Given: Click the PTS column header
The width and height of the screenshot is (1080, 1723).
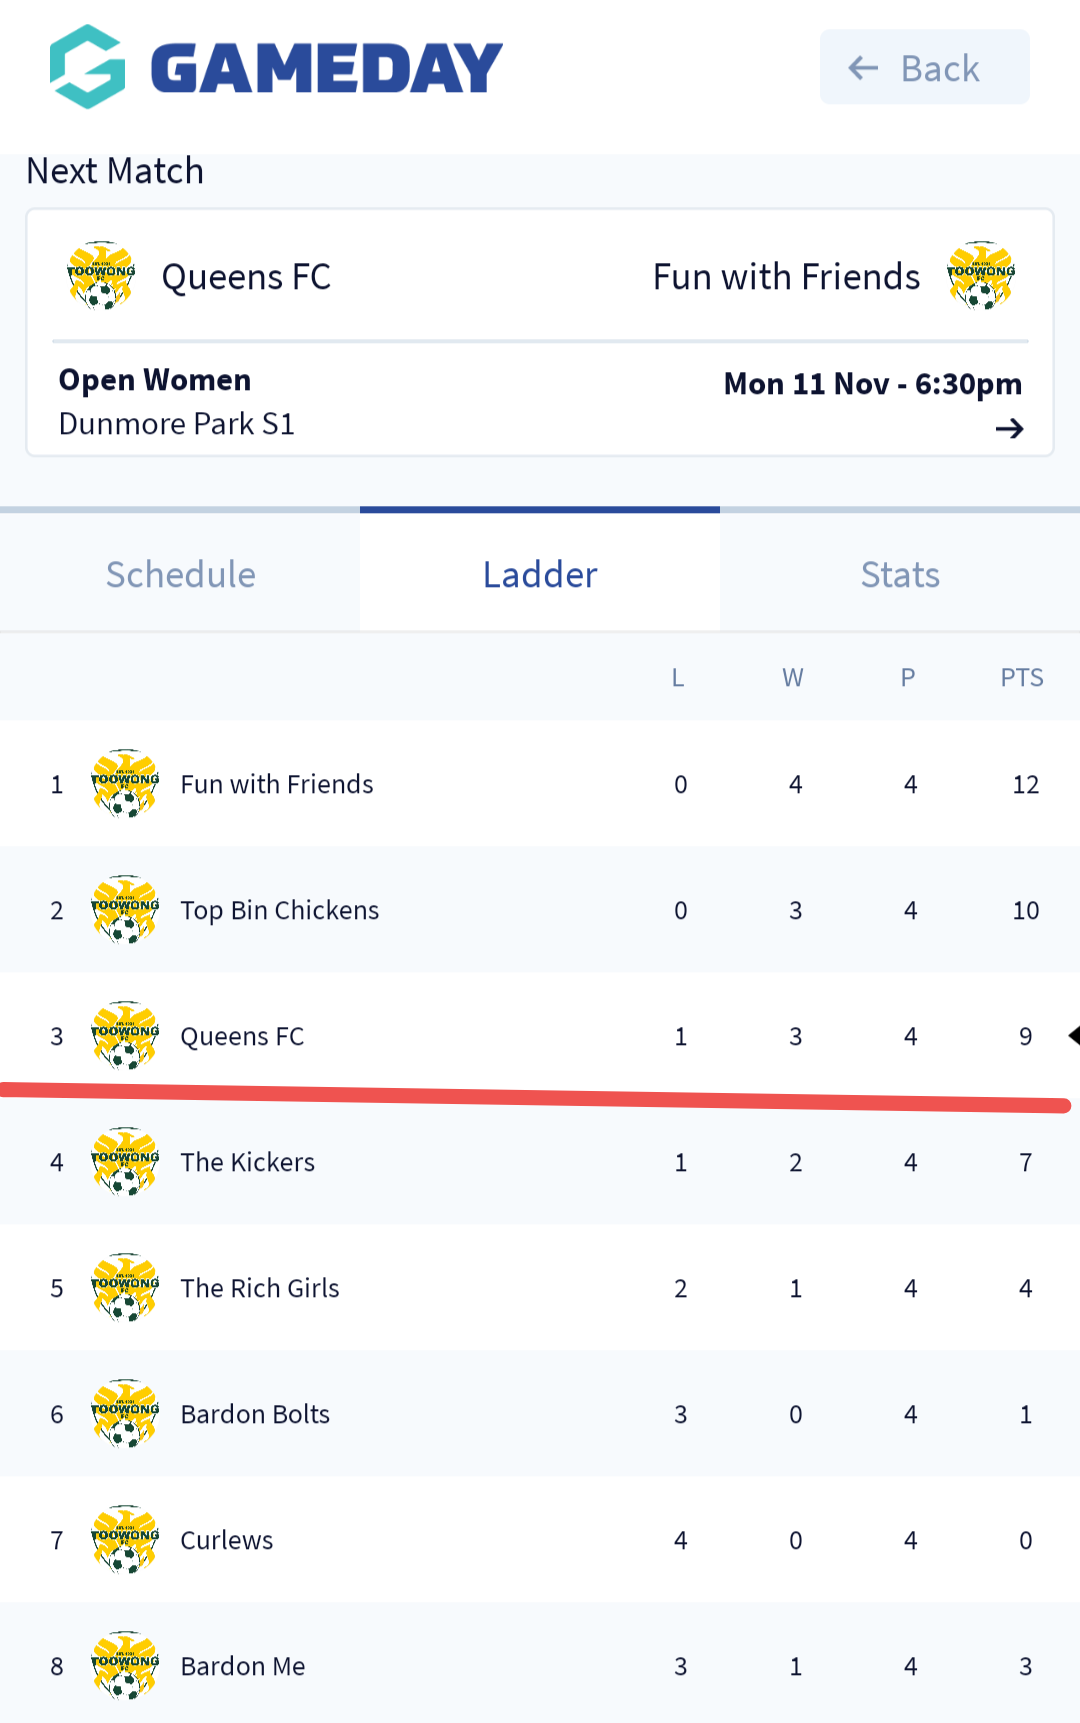Looking at the screenshot, I should 1022,678.
